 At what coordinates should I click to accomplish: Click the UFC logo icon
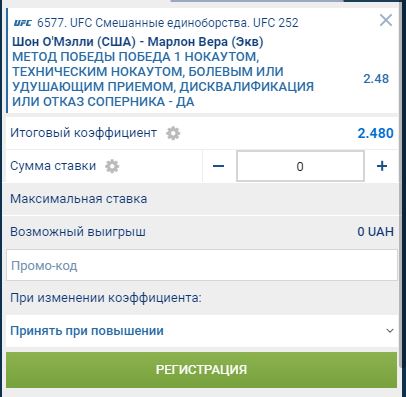pyautogui.click(x=23, y=23)
